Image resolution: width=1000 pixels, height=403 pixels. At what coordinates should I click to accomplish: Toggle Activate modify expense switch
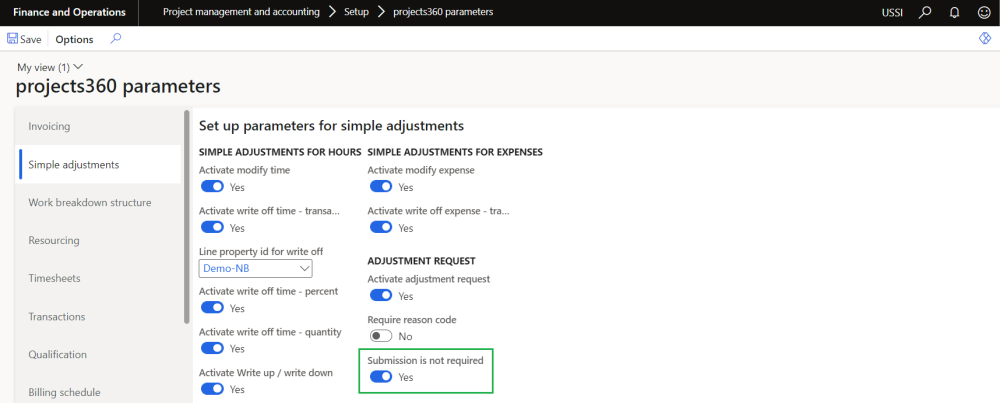[380, 187]
